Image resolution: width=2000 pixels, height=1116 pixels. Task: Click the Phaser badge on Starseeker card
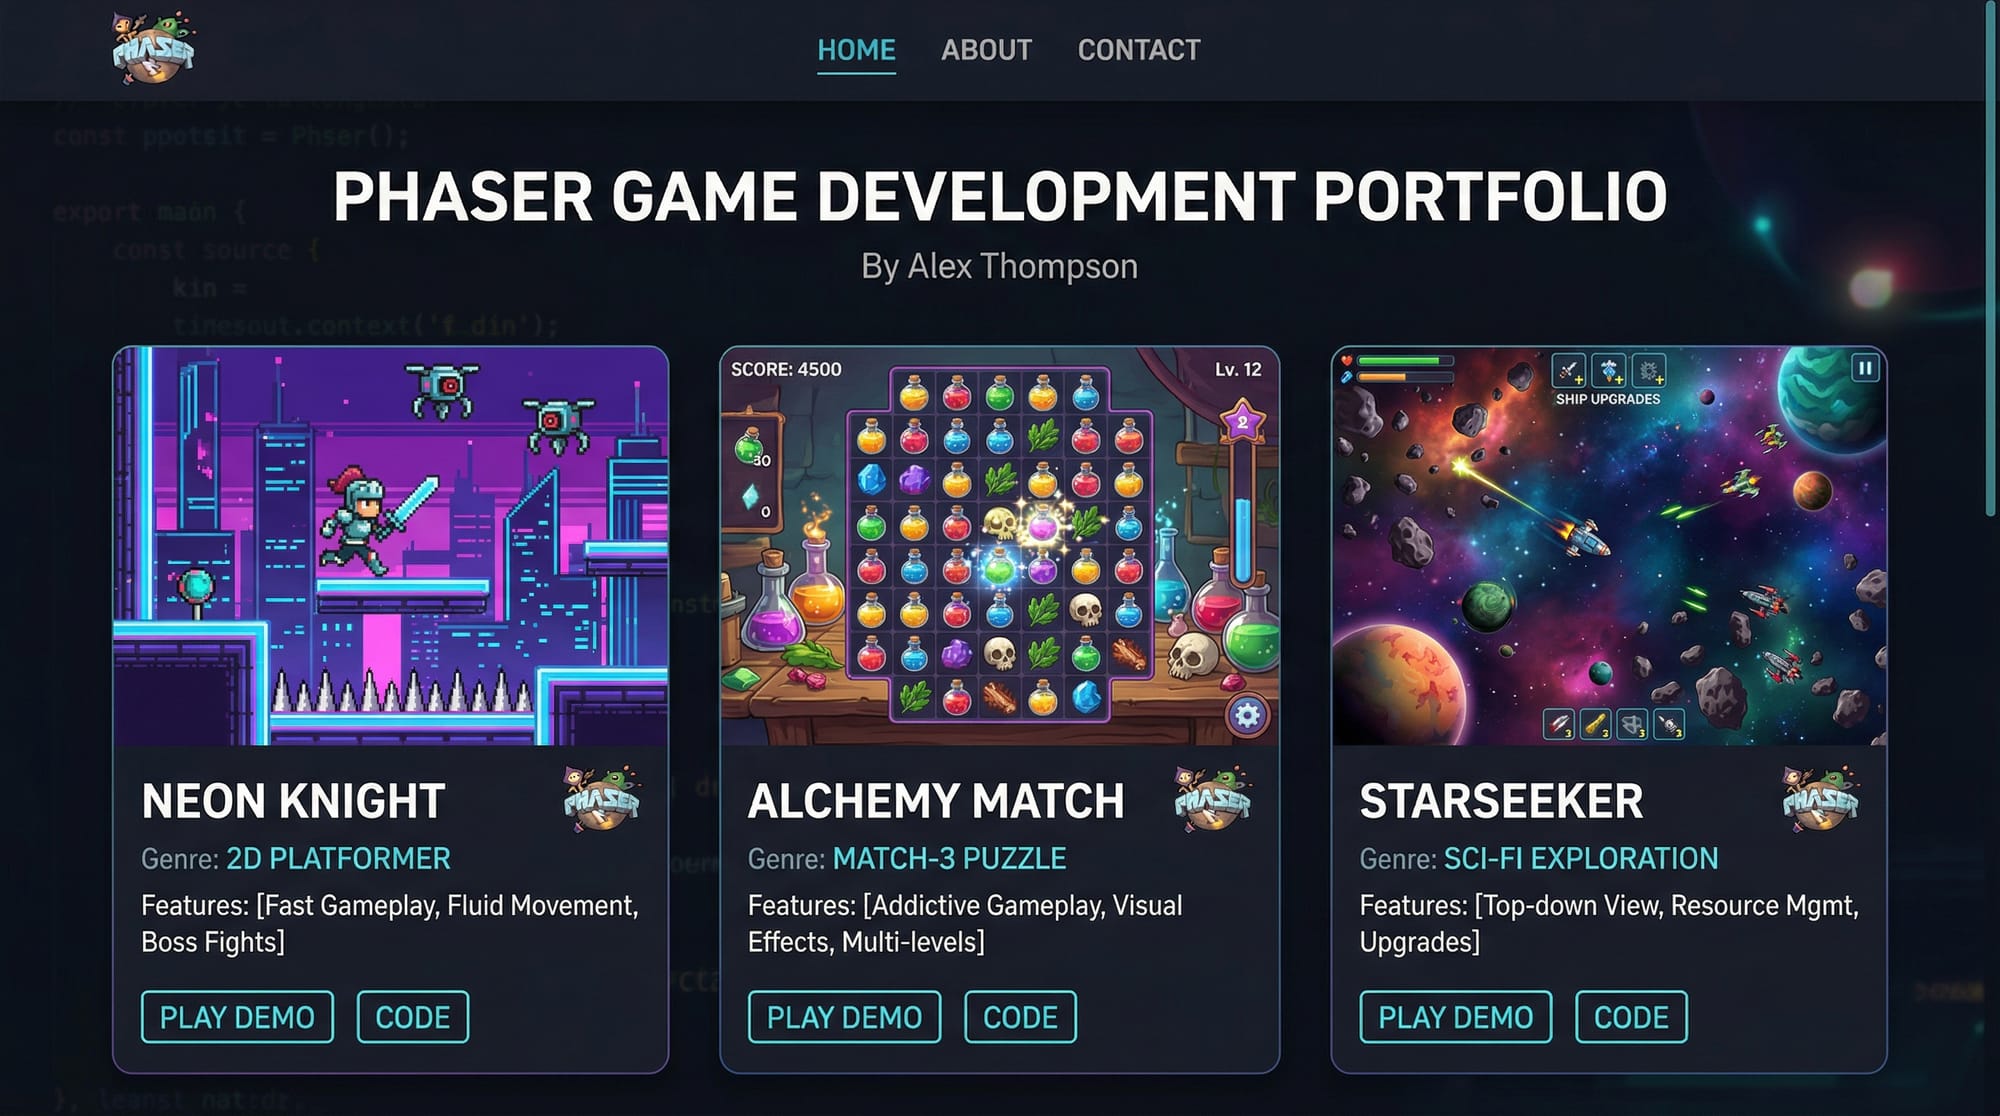click(x=1820, y=799)
